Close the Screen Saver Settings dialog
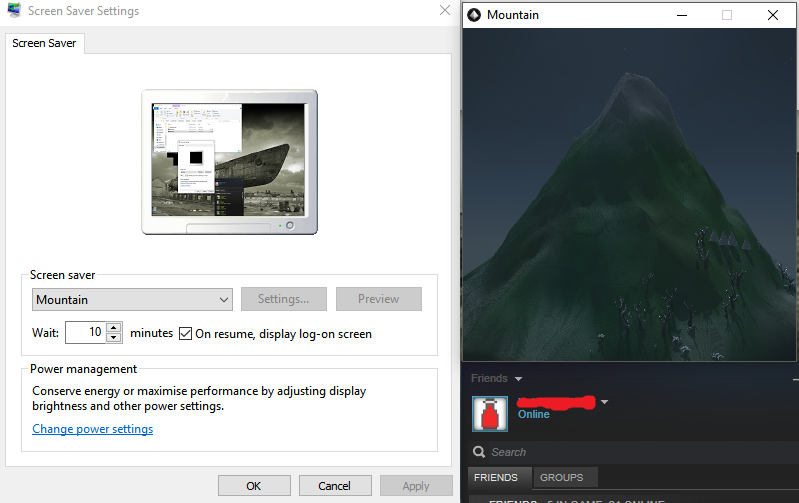This screenshot has height=503, width=799. (445, 10)
